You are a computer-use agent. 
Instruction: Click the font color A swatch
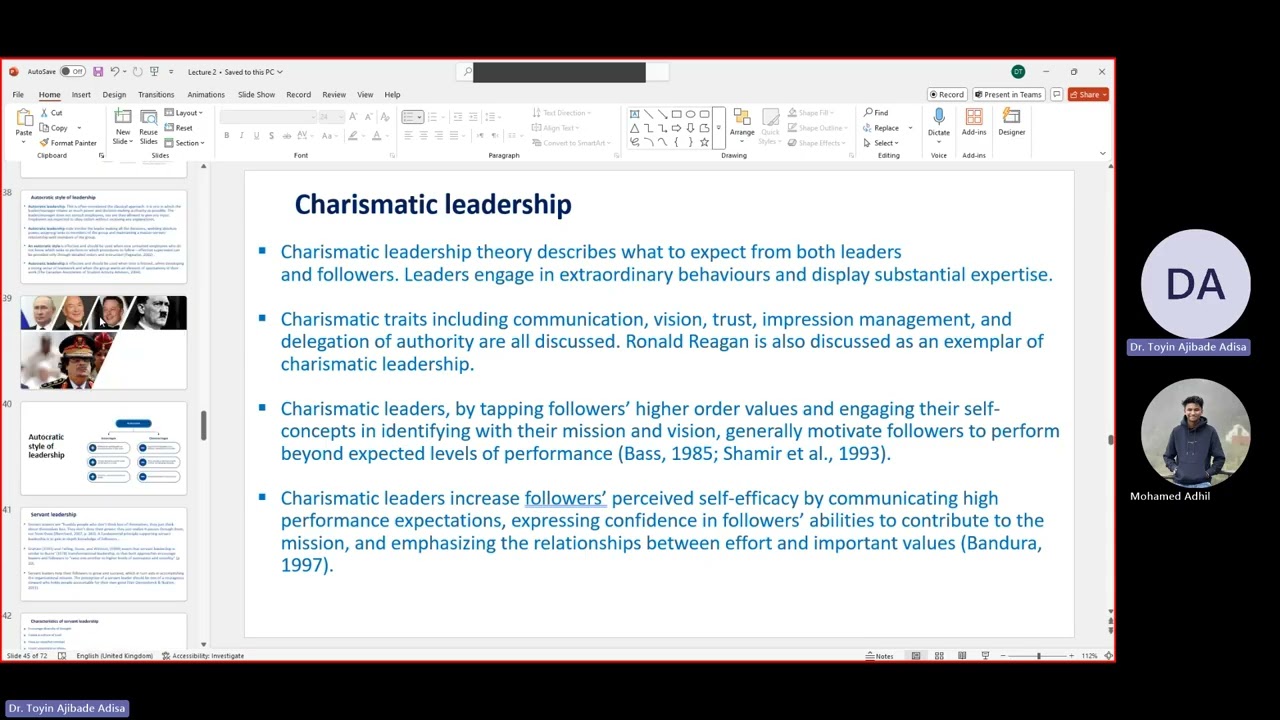click(x=376, y=136)
